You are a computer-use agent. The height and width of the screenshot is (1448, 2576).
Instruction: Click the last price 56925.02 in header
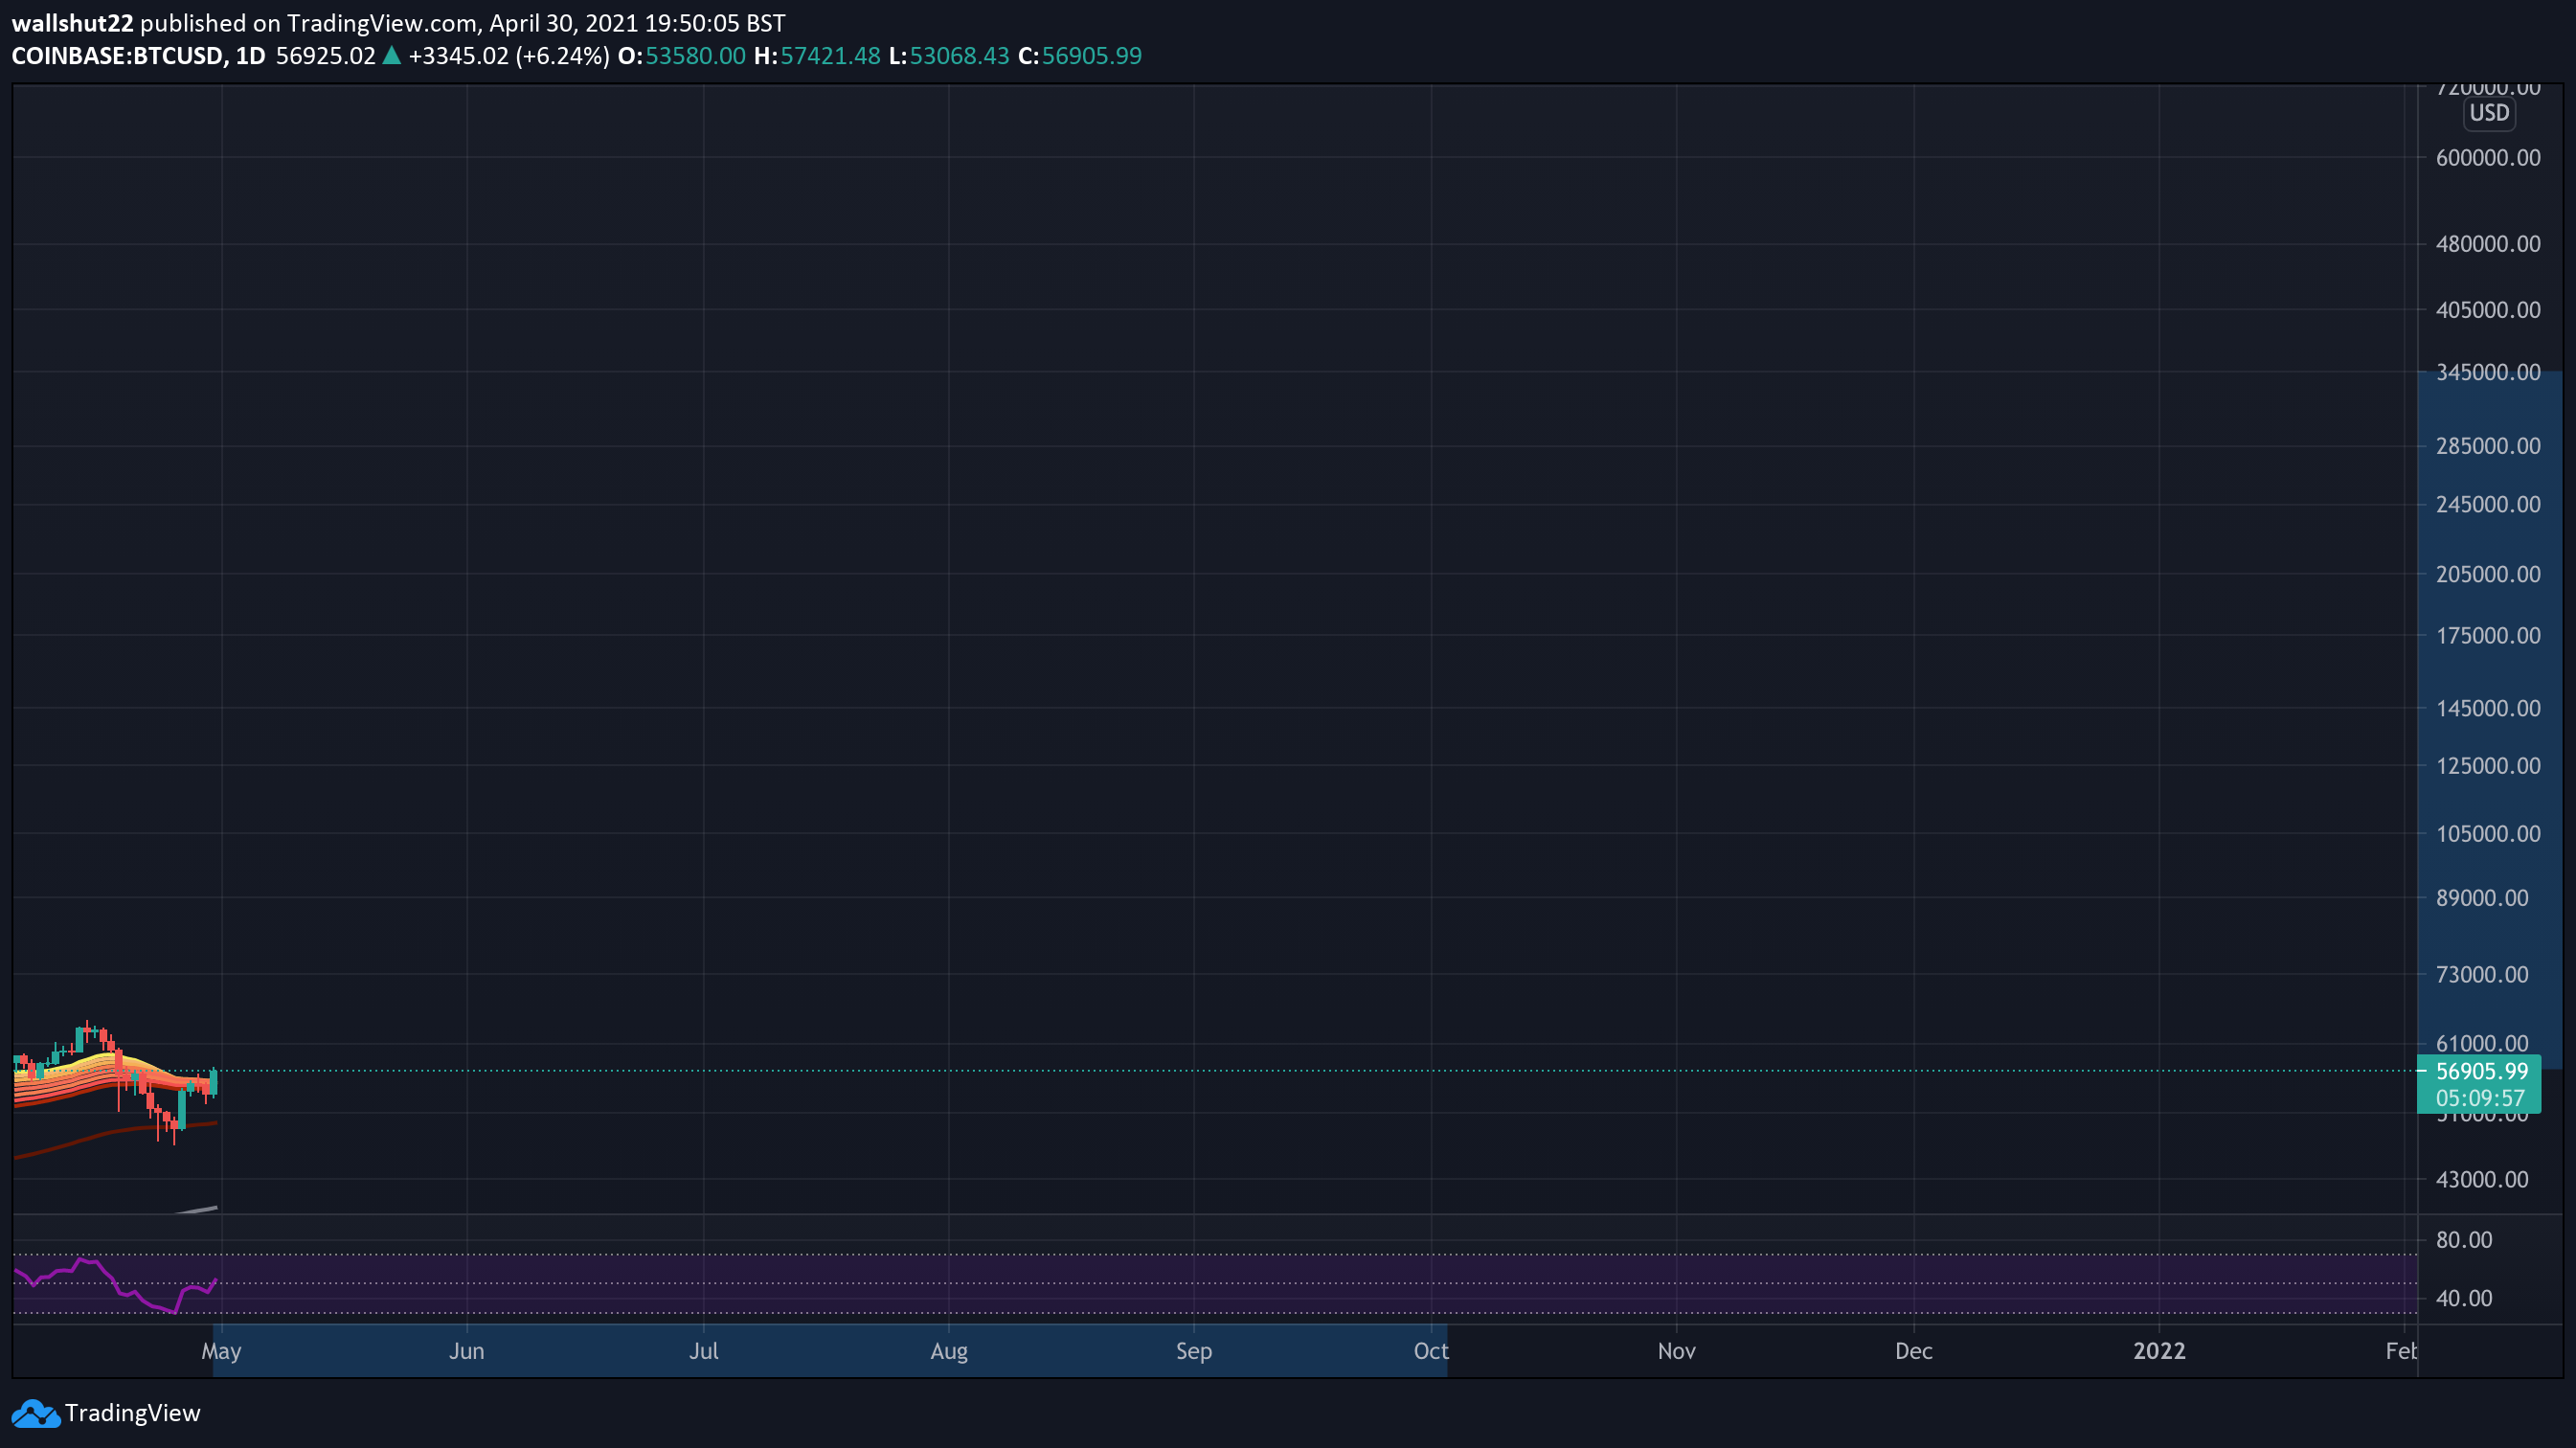pos(325,56)
